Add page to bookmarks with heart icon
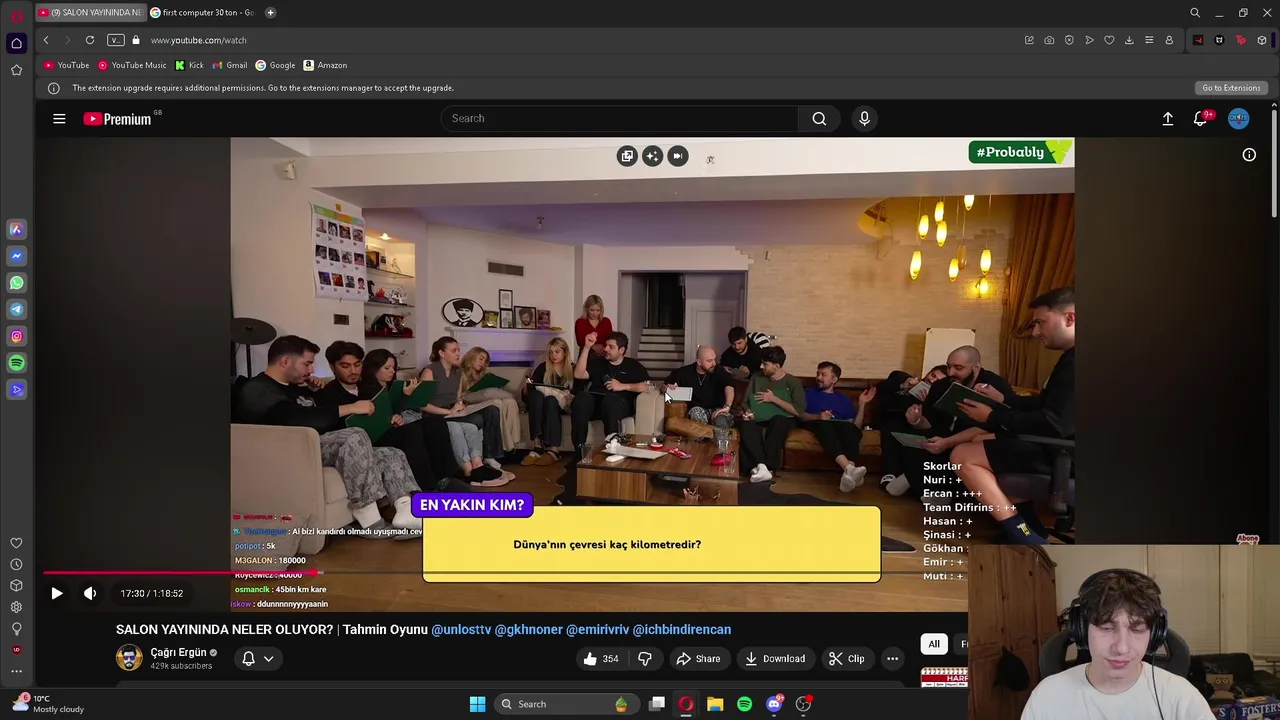 tap(1109, 40)
